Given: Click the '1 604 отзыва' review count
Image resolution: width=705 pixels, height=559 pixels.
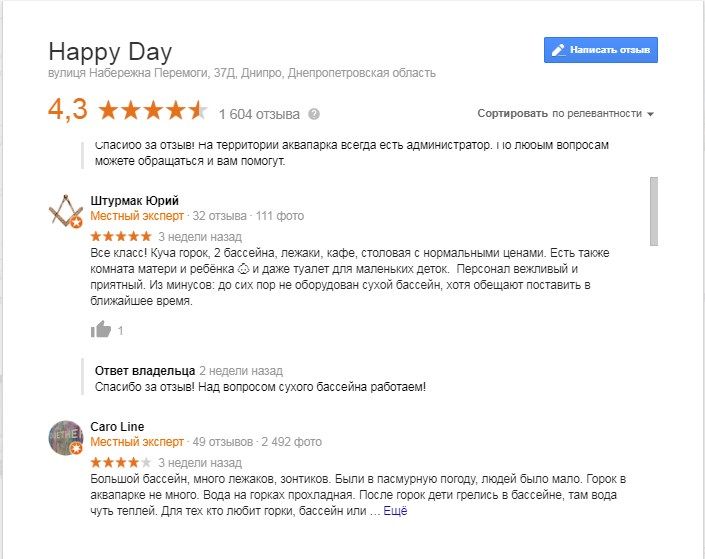Looking at the screenshot, I should [260, 113].
